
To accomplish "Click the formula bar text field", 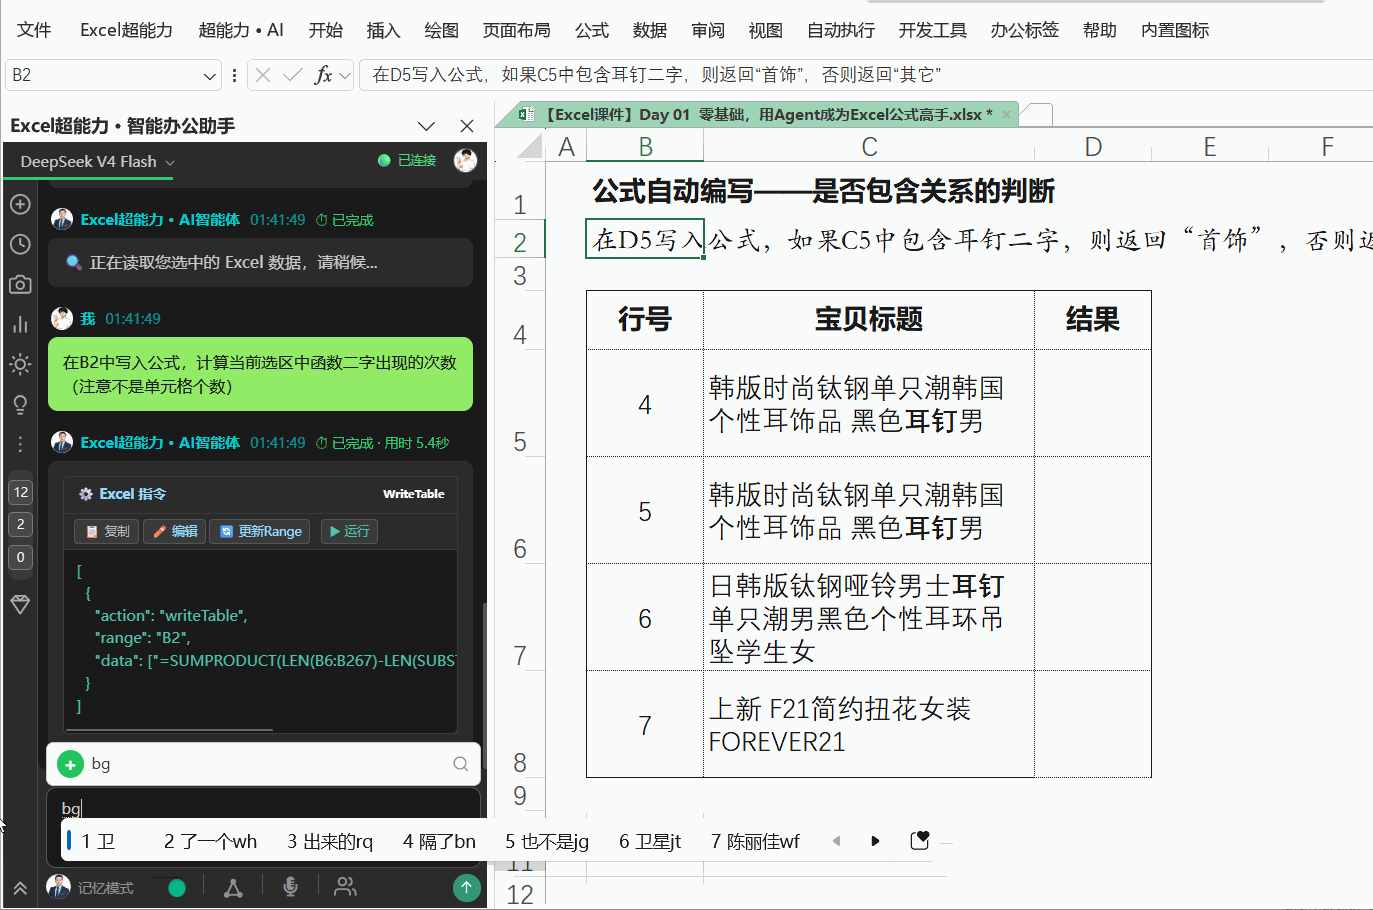I will (x=865, y=75).
